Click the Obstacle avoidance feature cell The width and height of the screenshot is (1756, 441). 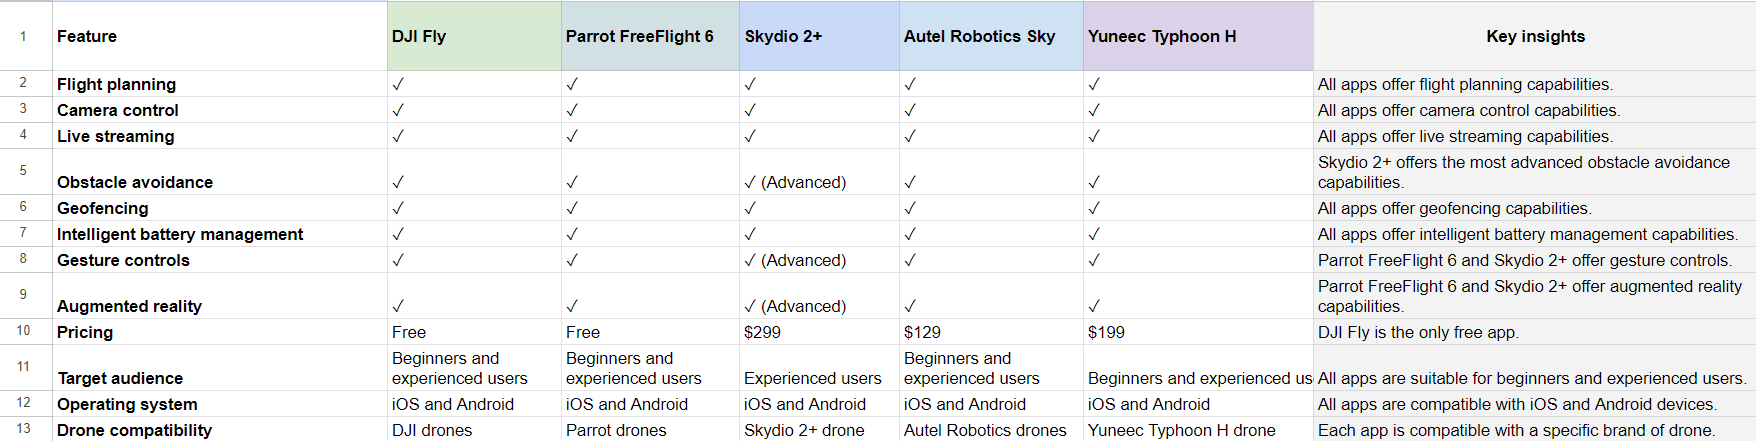[220, 171]
